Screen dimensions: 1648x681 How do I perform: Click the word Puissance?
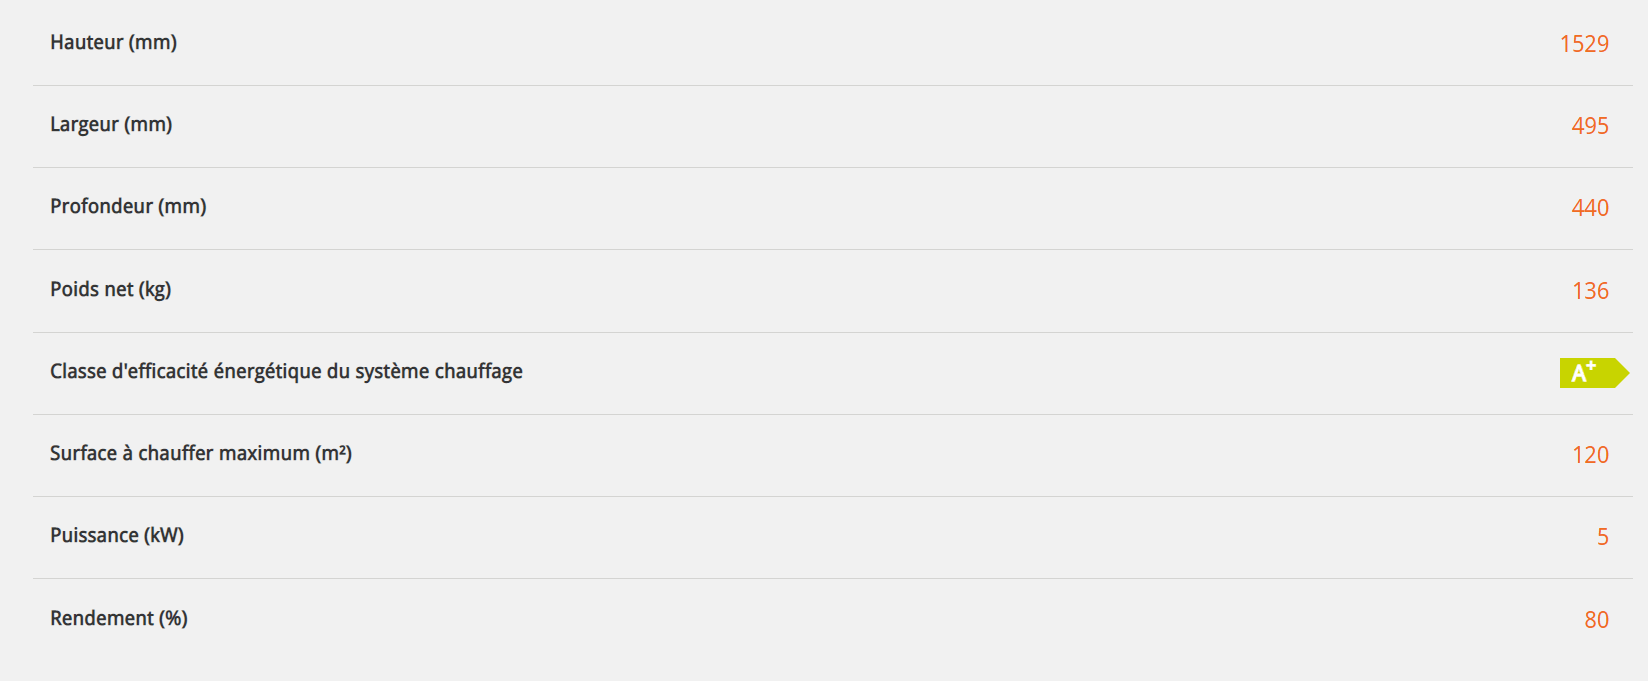[x=94, y=536]
